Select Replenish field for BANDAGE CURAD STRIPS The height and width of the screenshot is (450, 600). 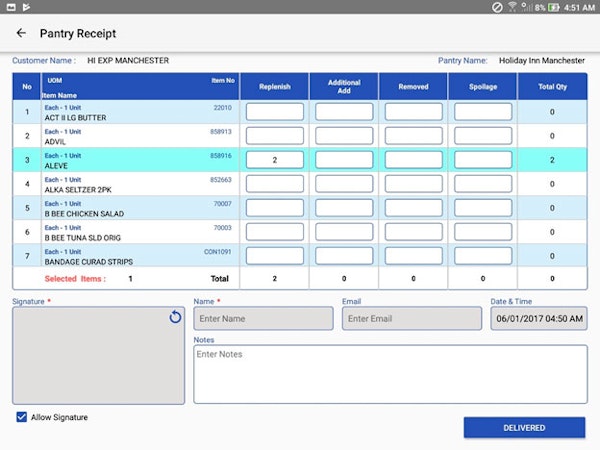[275, 256]
